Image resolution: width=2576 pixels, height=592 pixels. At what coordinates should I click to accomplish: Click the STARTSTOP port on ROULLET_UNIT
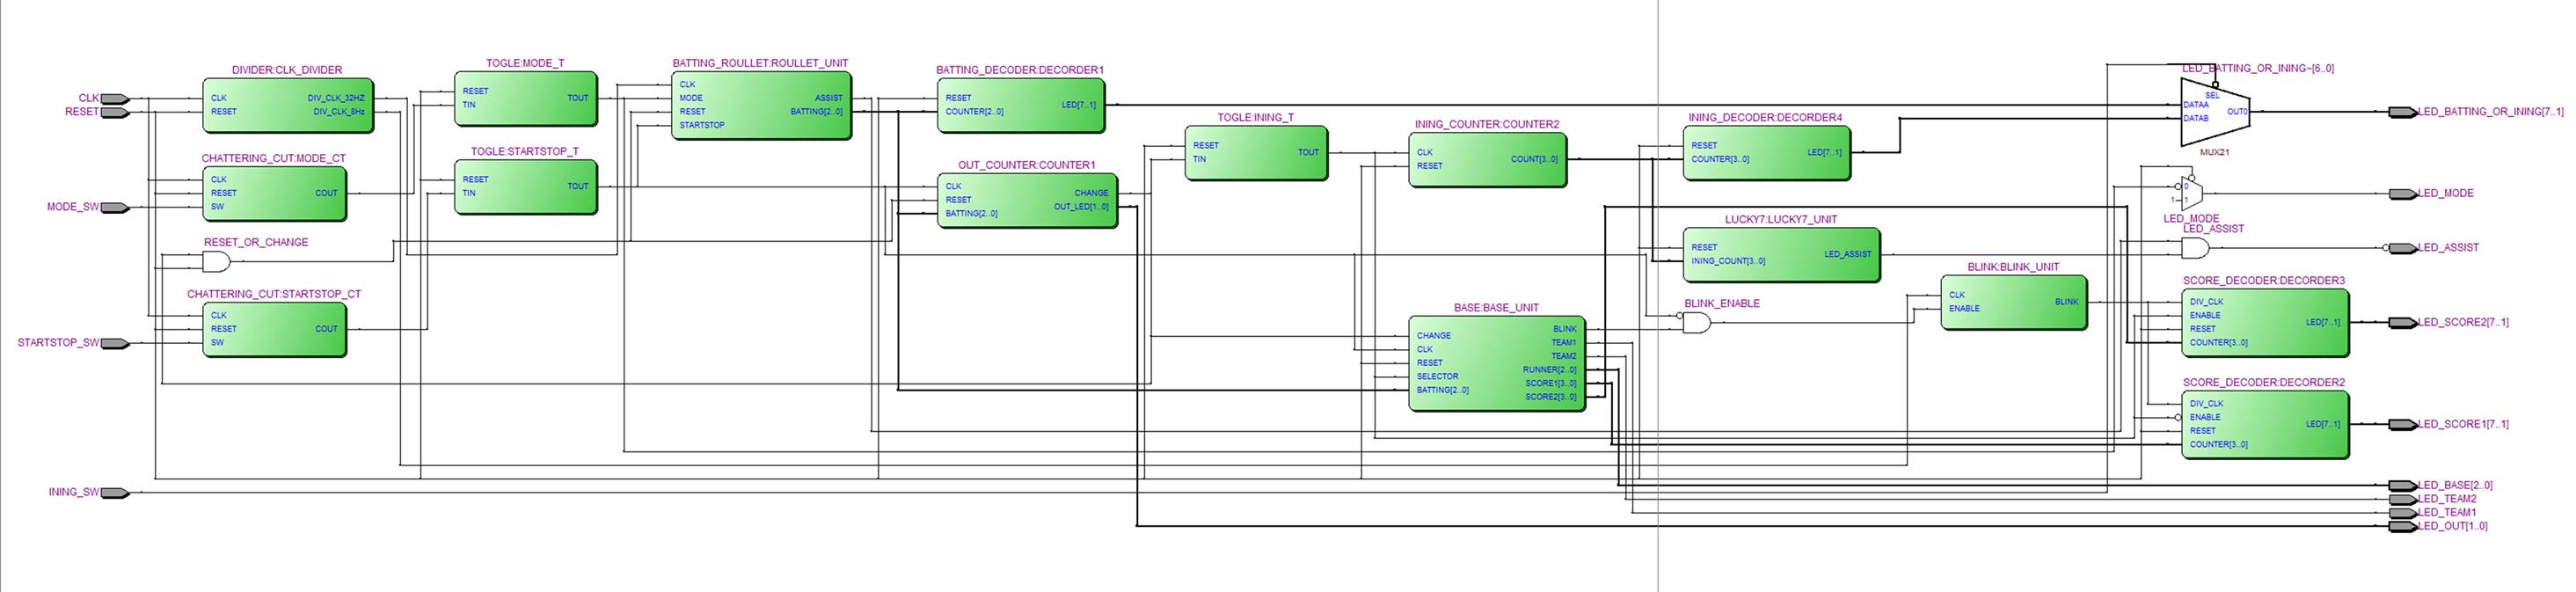click(702, 125)
